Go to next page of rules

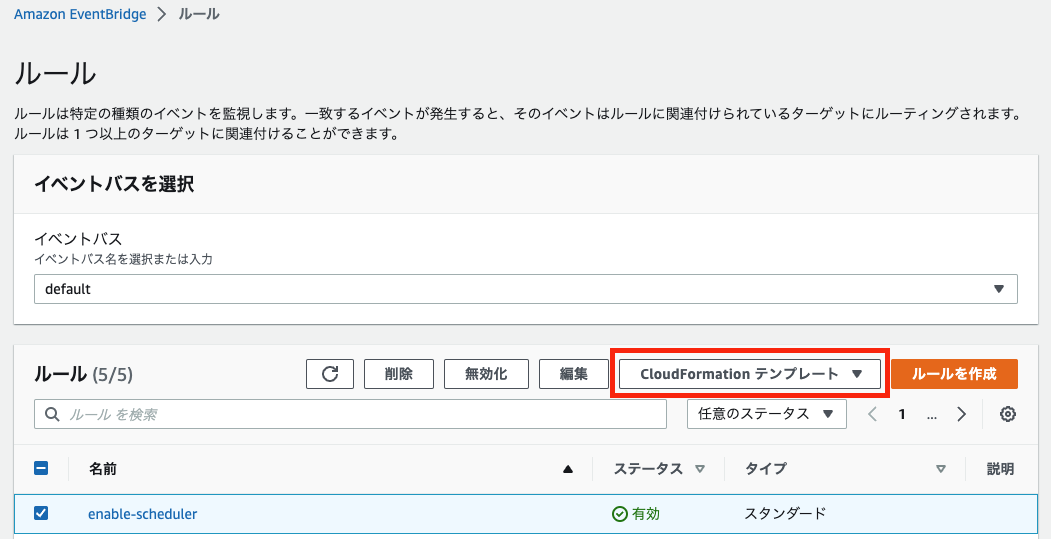(x=962, y=414)
